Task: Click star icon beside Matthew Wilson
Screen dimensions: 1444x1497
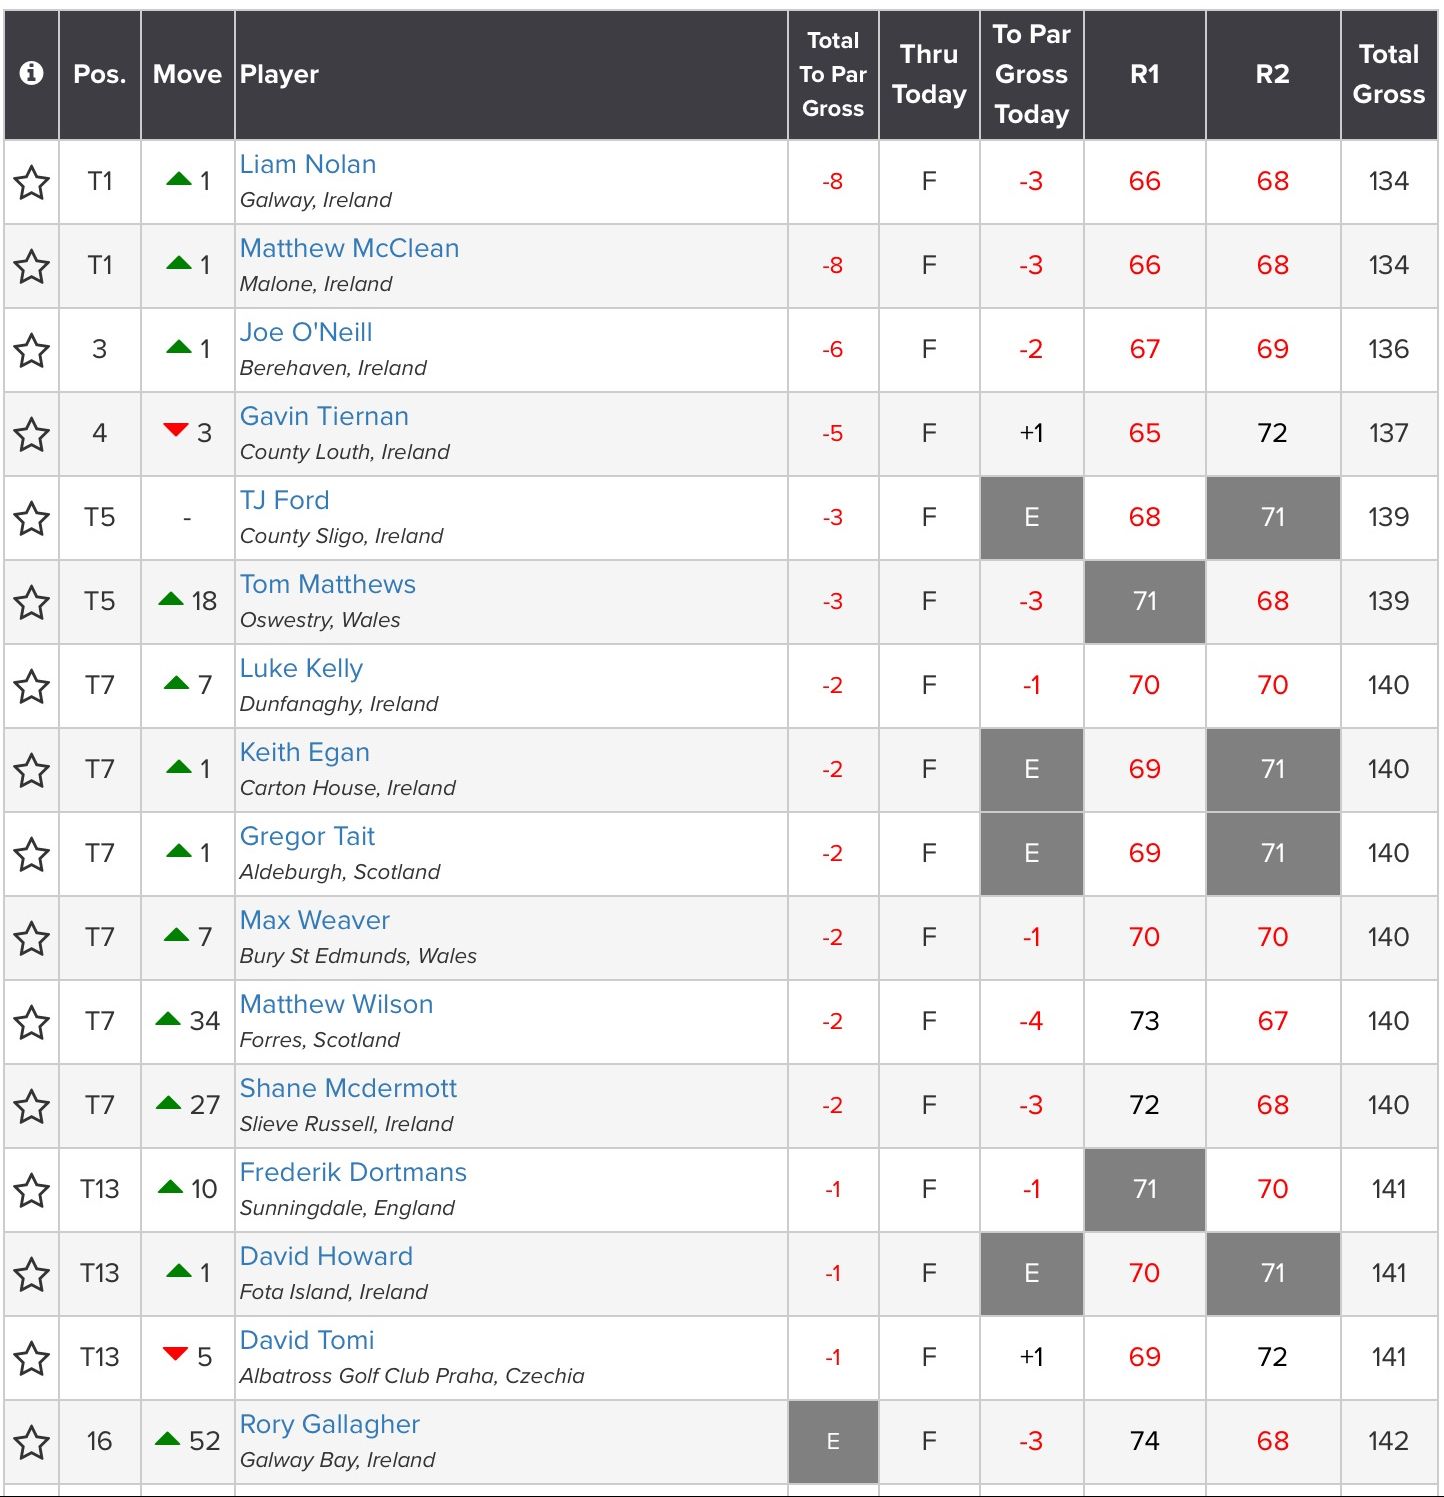Action: click(x=32, y=1022)
